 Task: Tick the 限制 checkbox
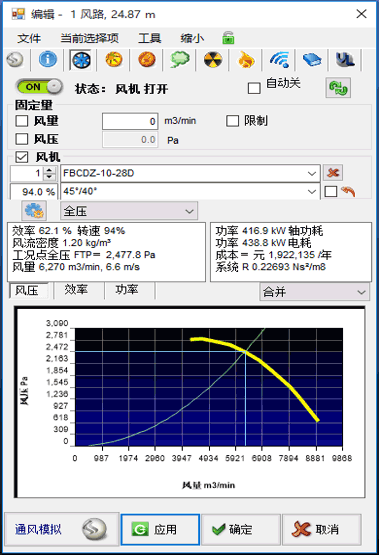(x=232, y=121)
